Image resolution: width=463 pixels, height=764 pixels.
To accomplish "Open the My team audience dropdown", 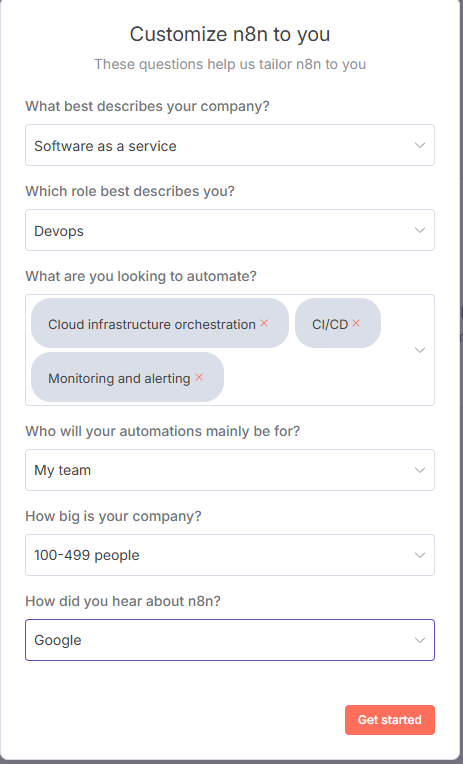I will point(230,470).
